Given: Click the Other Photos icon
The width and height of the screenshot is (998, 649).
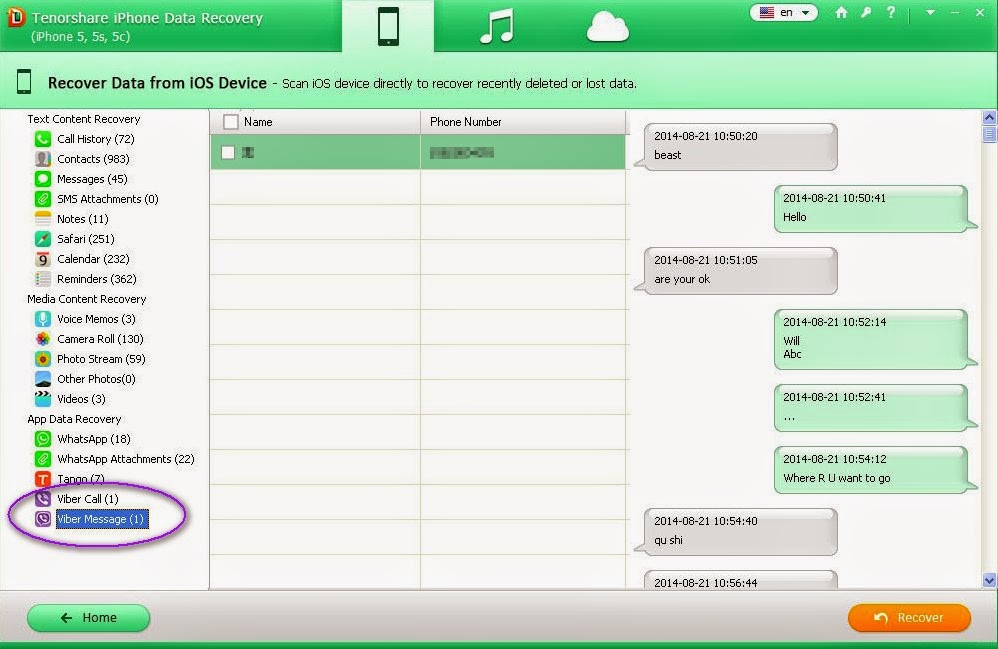Looking at the screenshot, I should click(43, 379).
